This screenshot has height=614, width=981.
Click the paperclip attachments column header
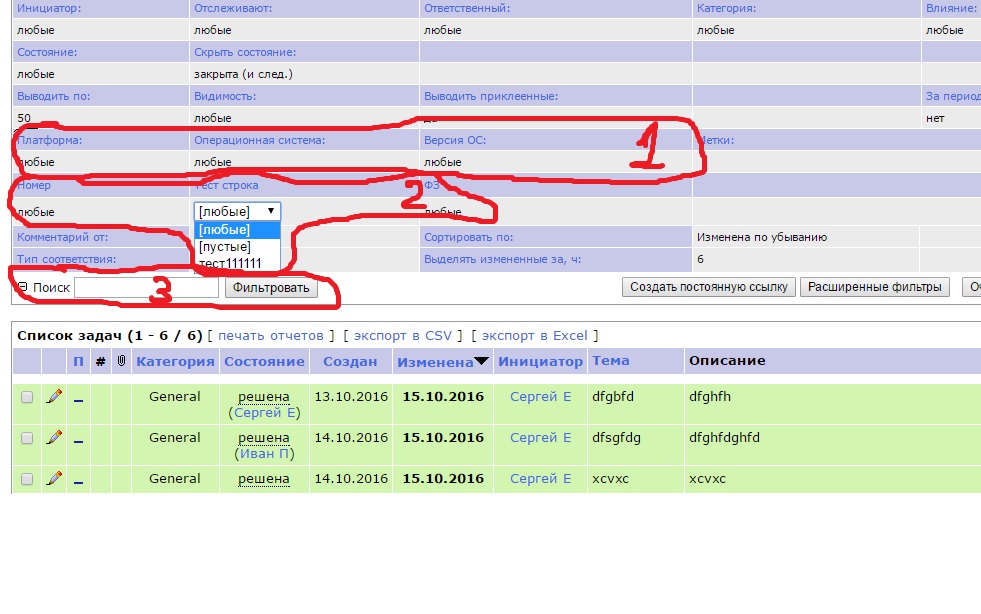pyautogui.click(x=121, y=361)
